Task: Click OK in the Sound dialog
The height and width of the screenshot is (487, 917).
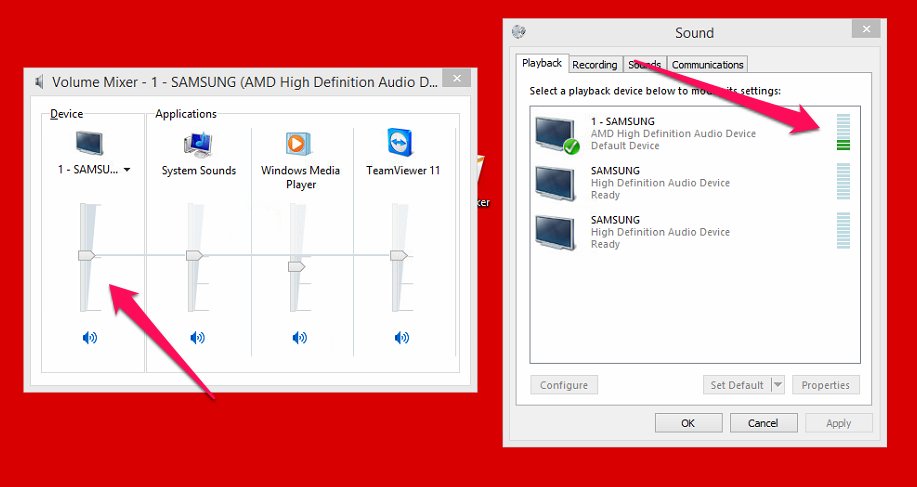Action: coord(688,423)
